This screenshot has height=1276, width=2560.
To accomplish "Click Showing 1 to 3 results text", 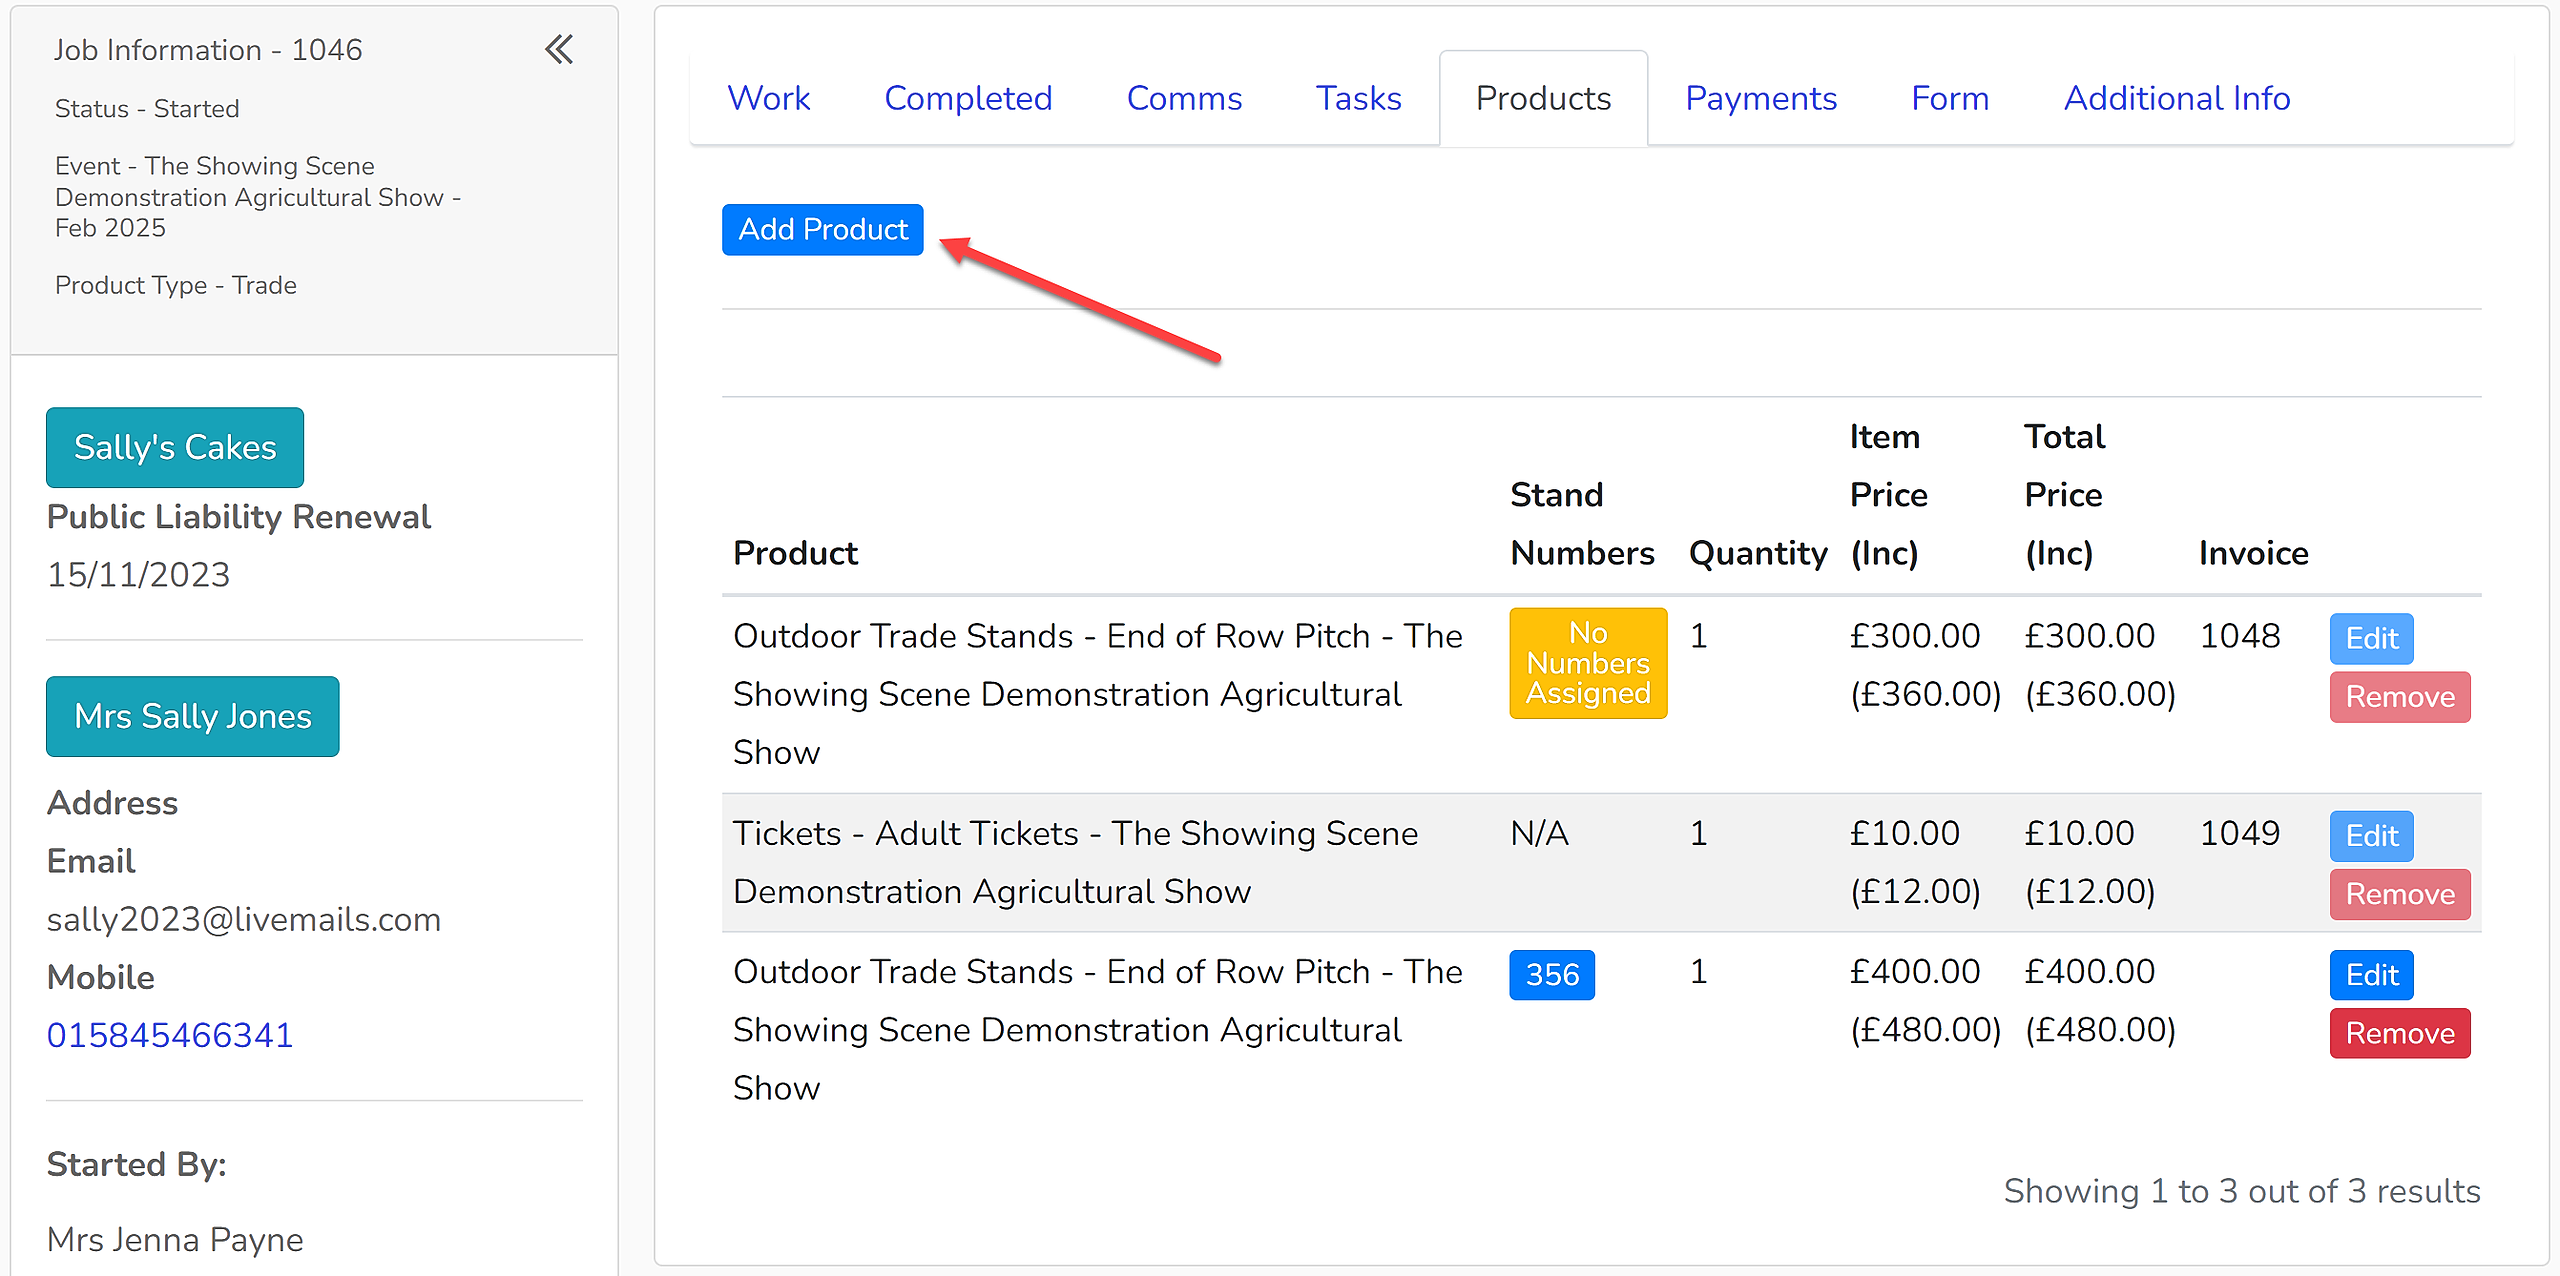I will click(x=2242, y=1191).
